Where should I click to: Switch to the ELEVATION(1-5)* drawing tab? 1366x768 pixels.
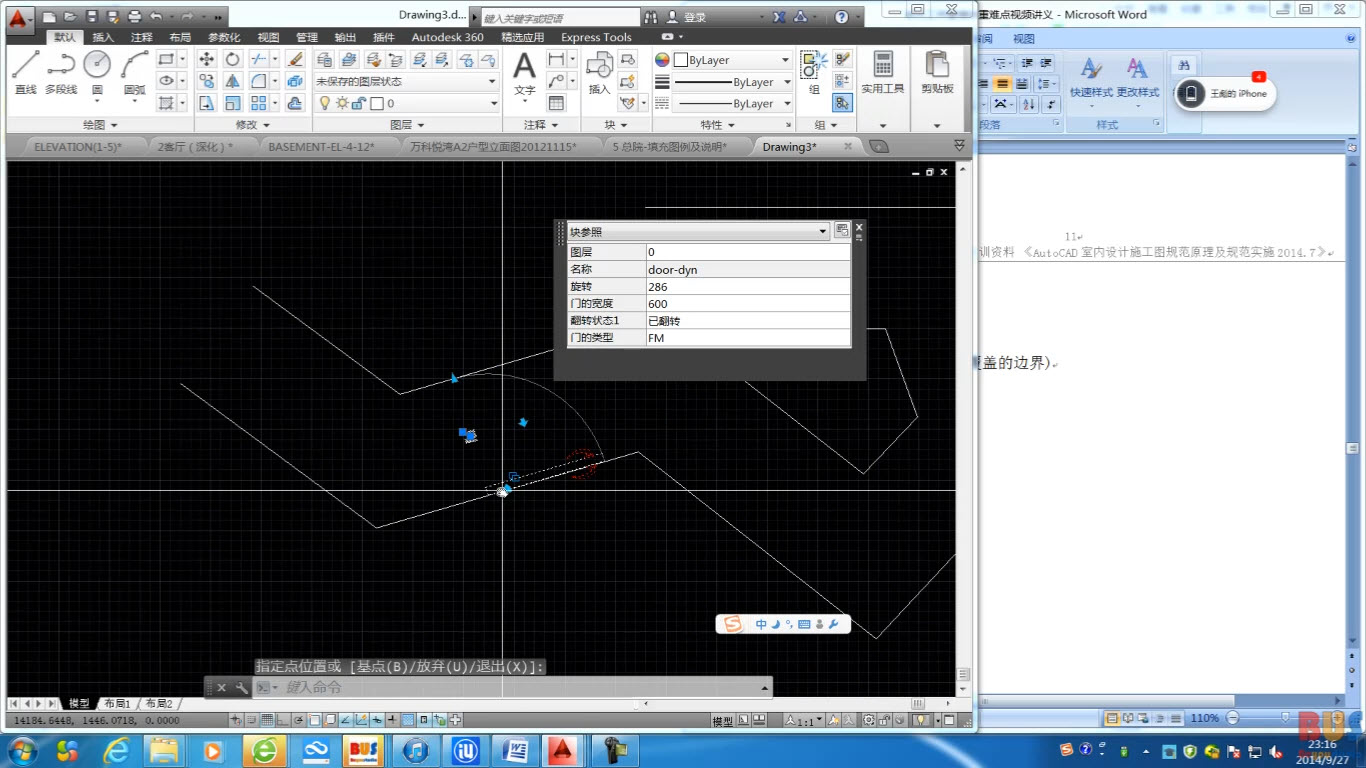(x=77, y=146)
